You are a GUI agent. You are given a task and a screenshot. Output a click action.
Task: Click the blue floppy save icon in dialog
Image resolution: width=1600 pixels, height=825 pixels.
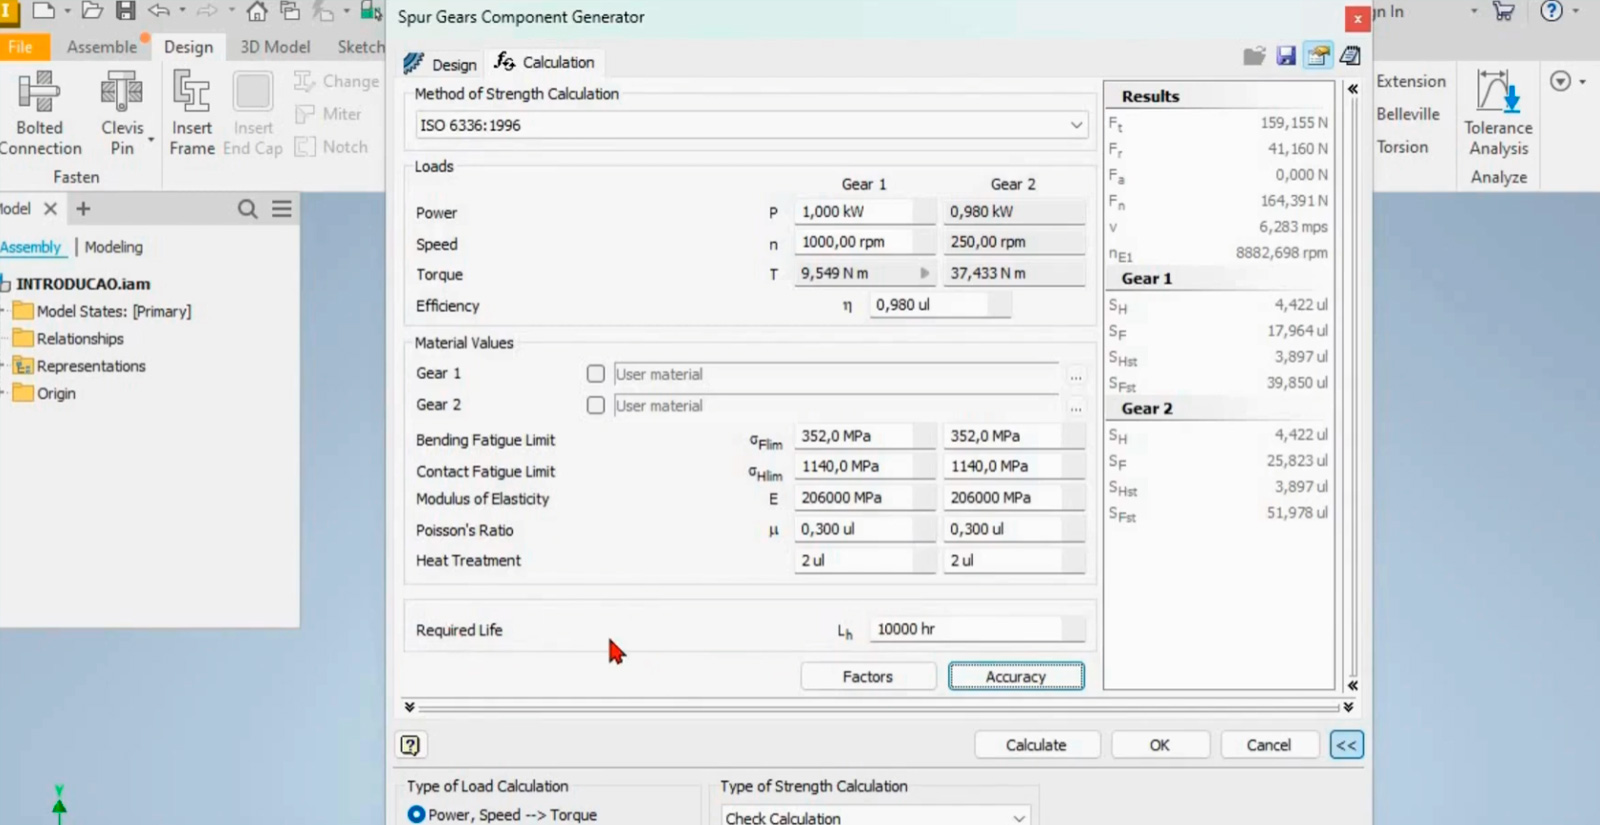[x=1286, y=56]
